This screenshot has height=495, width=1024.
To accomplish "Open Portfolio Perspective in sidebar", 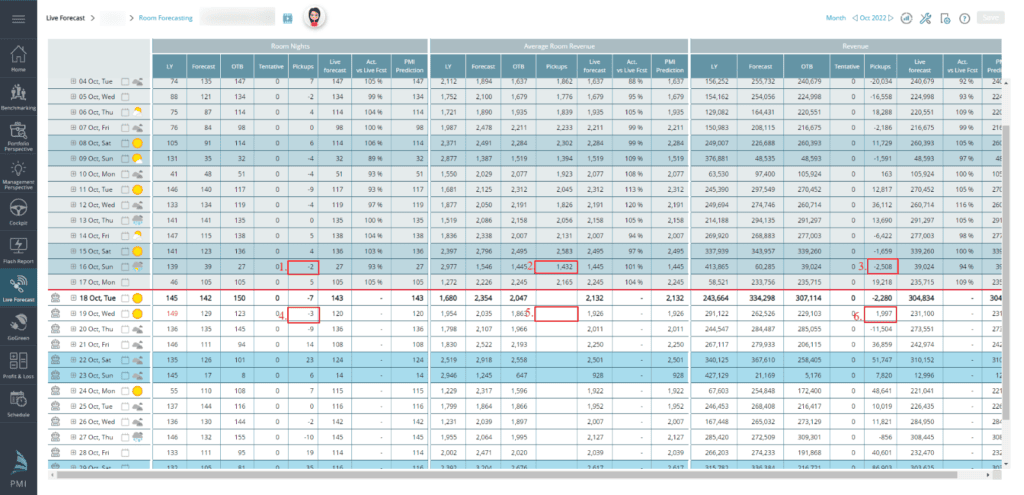I will click(x=18, y=137).
